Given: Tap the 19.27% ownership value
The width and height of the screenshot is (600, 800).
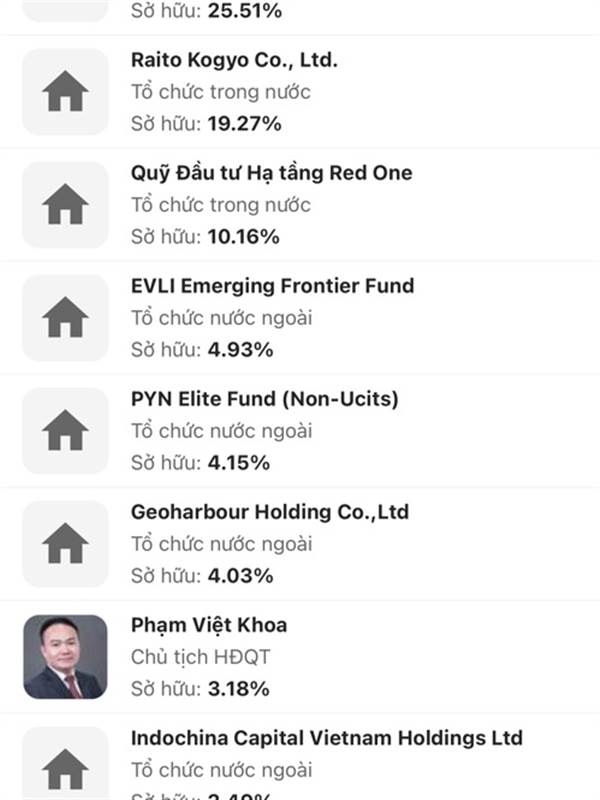Looking at the screenshot, I should (244, 124).
